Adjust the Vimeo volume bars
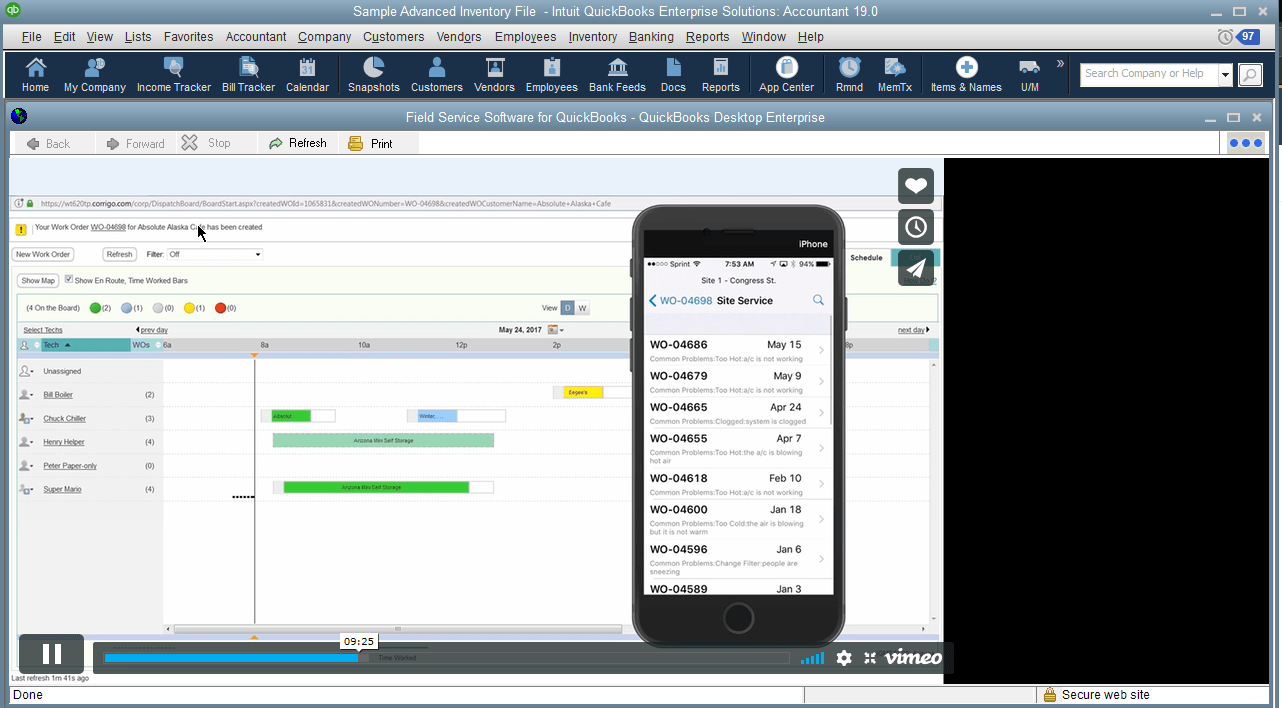Screen dimensions: 1282x708 [813, 658]
